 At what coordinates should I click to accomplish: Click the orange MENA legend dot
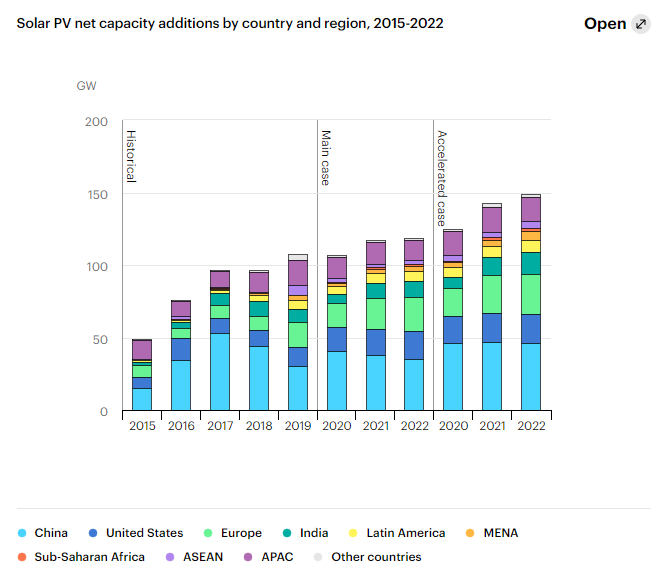(470, 533)
